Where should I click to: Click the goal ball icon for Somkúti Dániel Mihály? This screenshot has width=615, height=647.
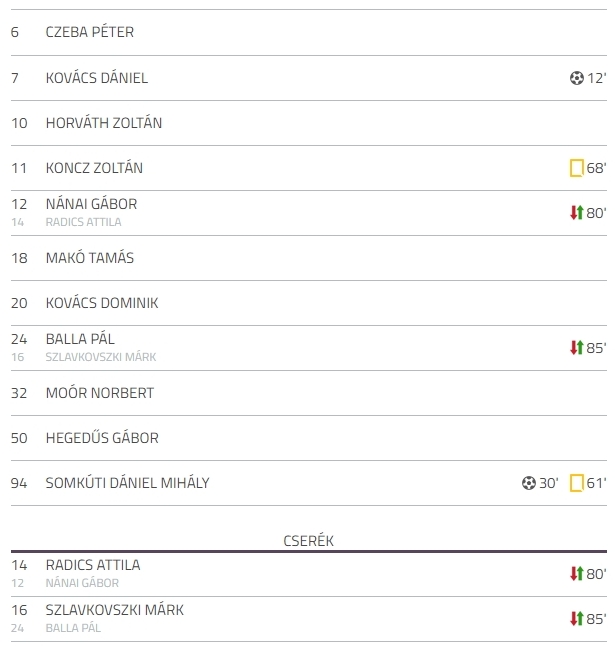(529, 483)
